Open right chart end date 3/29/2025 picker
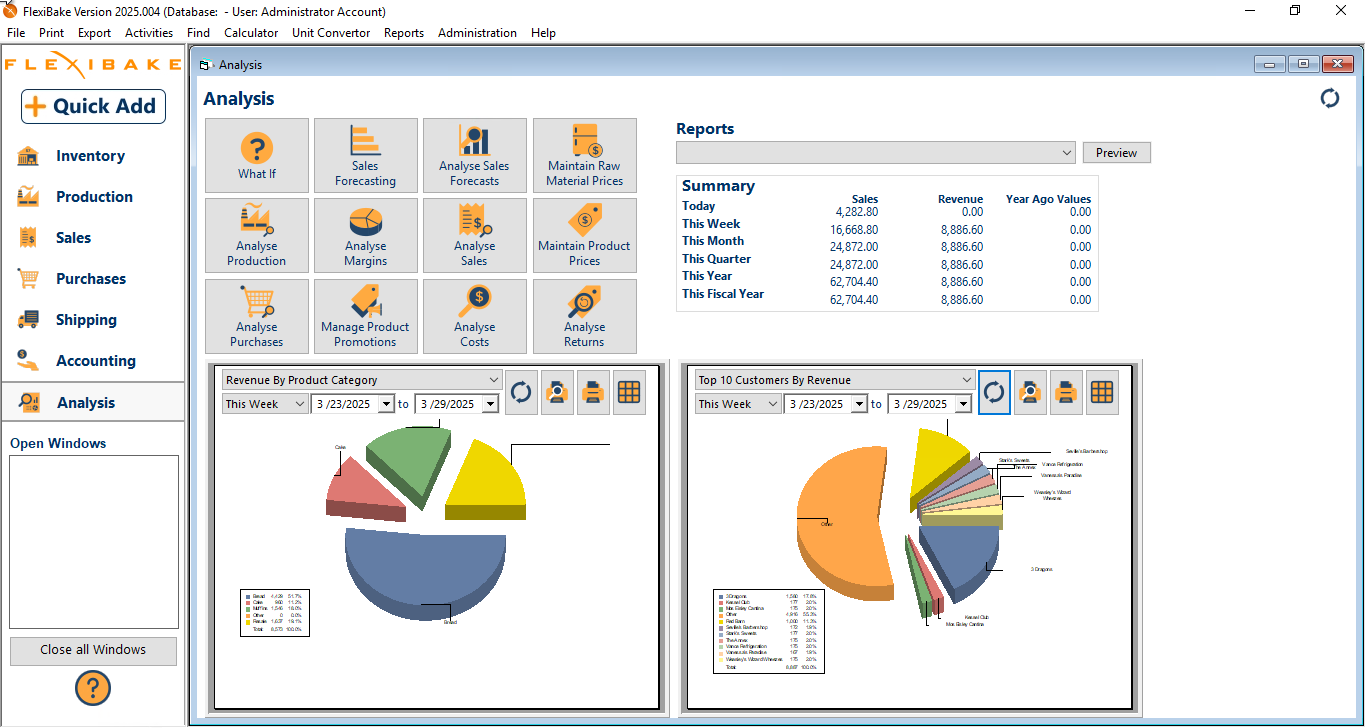The width and height of the screenshot is (1365, 728). 963,404
